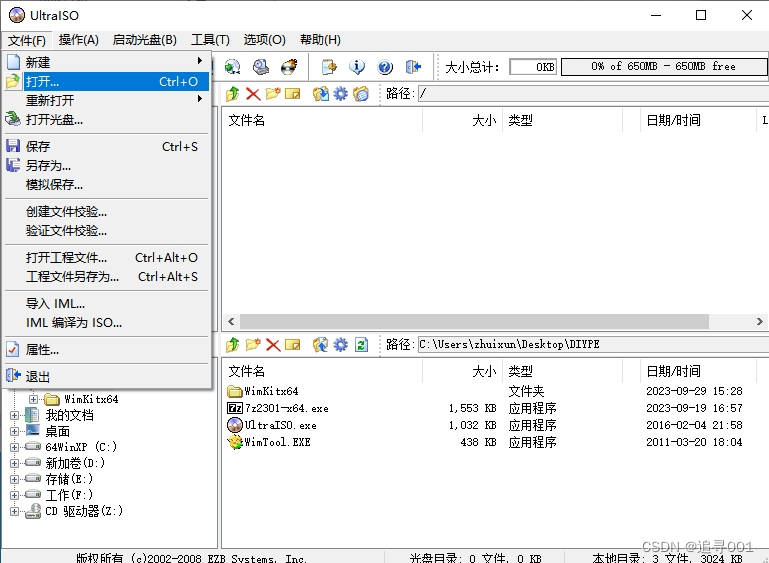Expand the 我的文档 tree node

14,415
